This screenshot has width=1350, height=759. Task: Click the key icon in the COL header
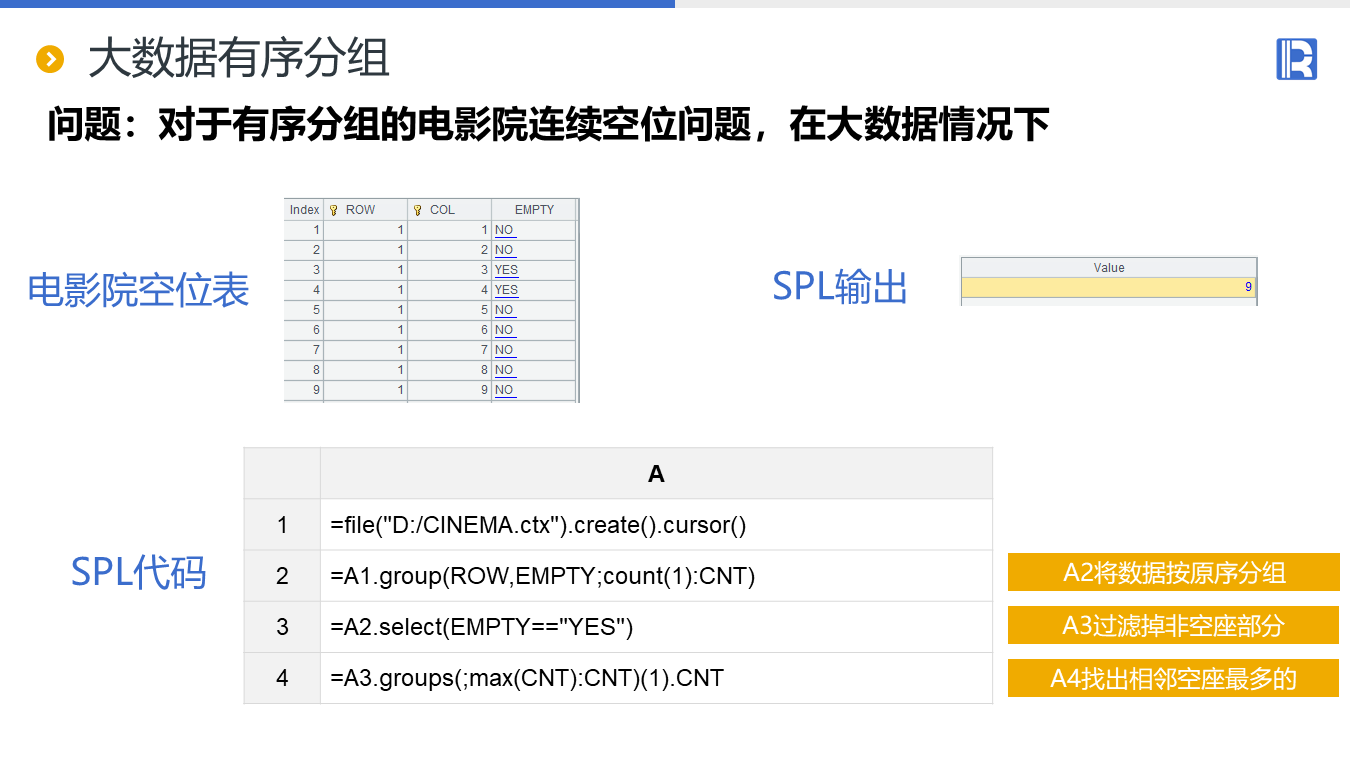(x=418, y=210)
